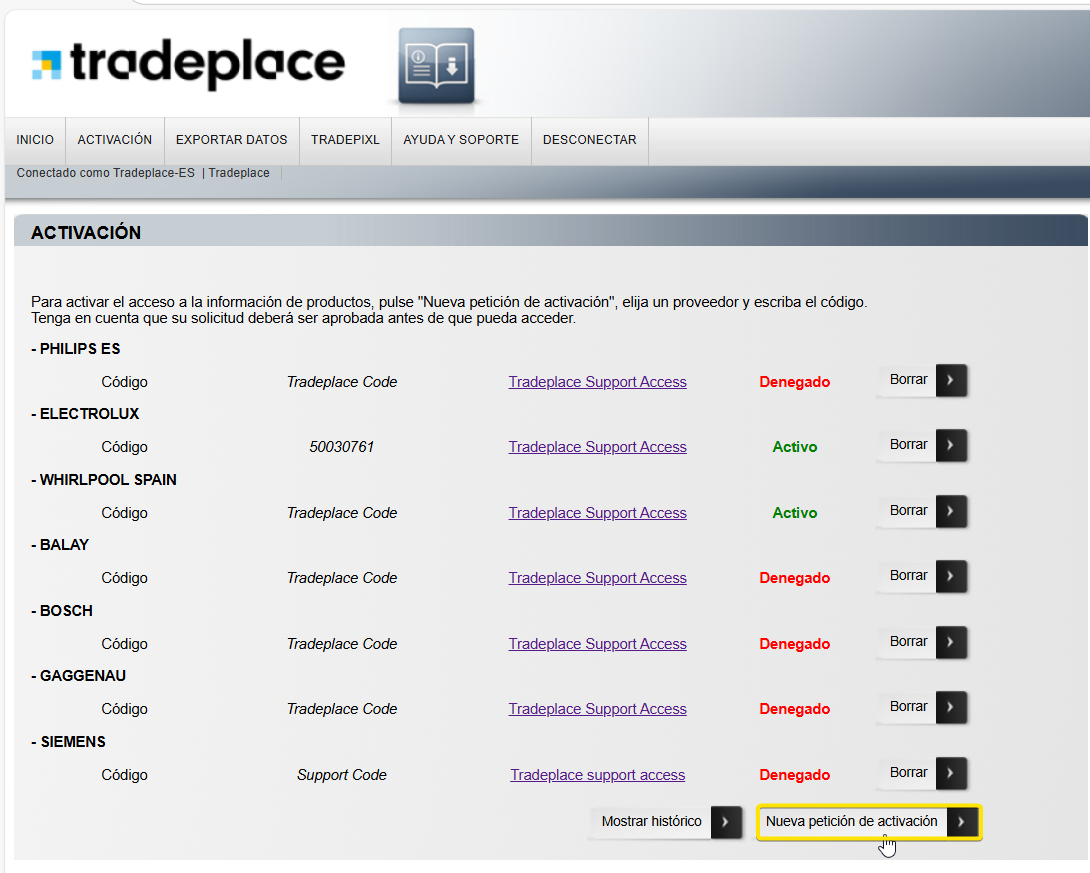
Task: Click arrow icon beside Mostrar histórico
Action: tap(726, 822)
